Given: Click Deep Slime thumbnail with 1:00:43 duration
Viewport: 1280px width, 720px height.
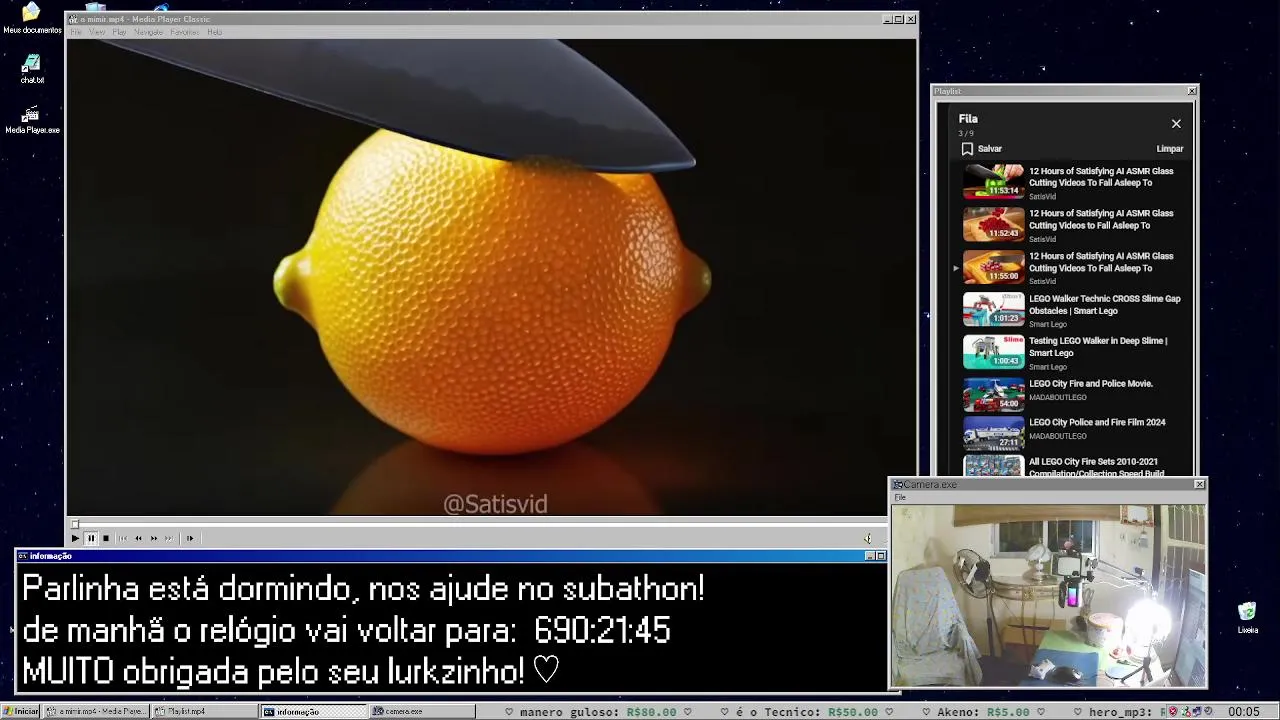Looking at the screenshot, I should [993, 352].
